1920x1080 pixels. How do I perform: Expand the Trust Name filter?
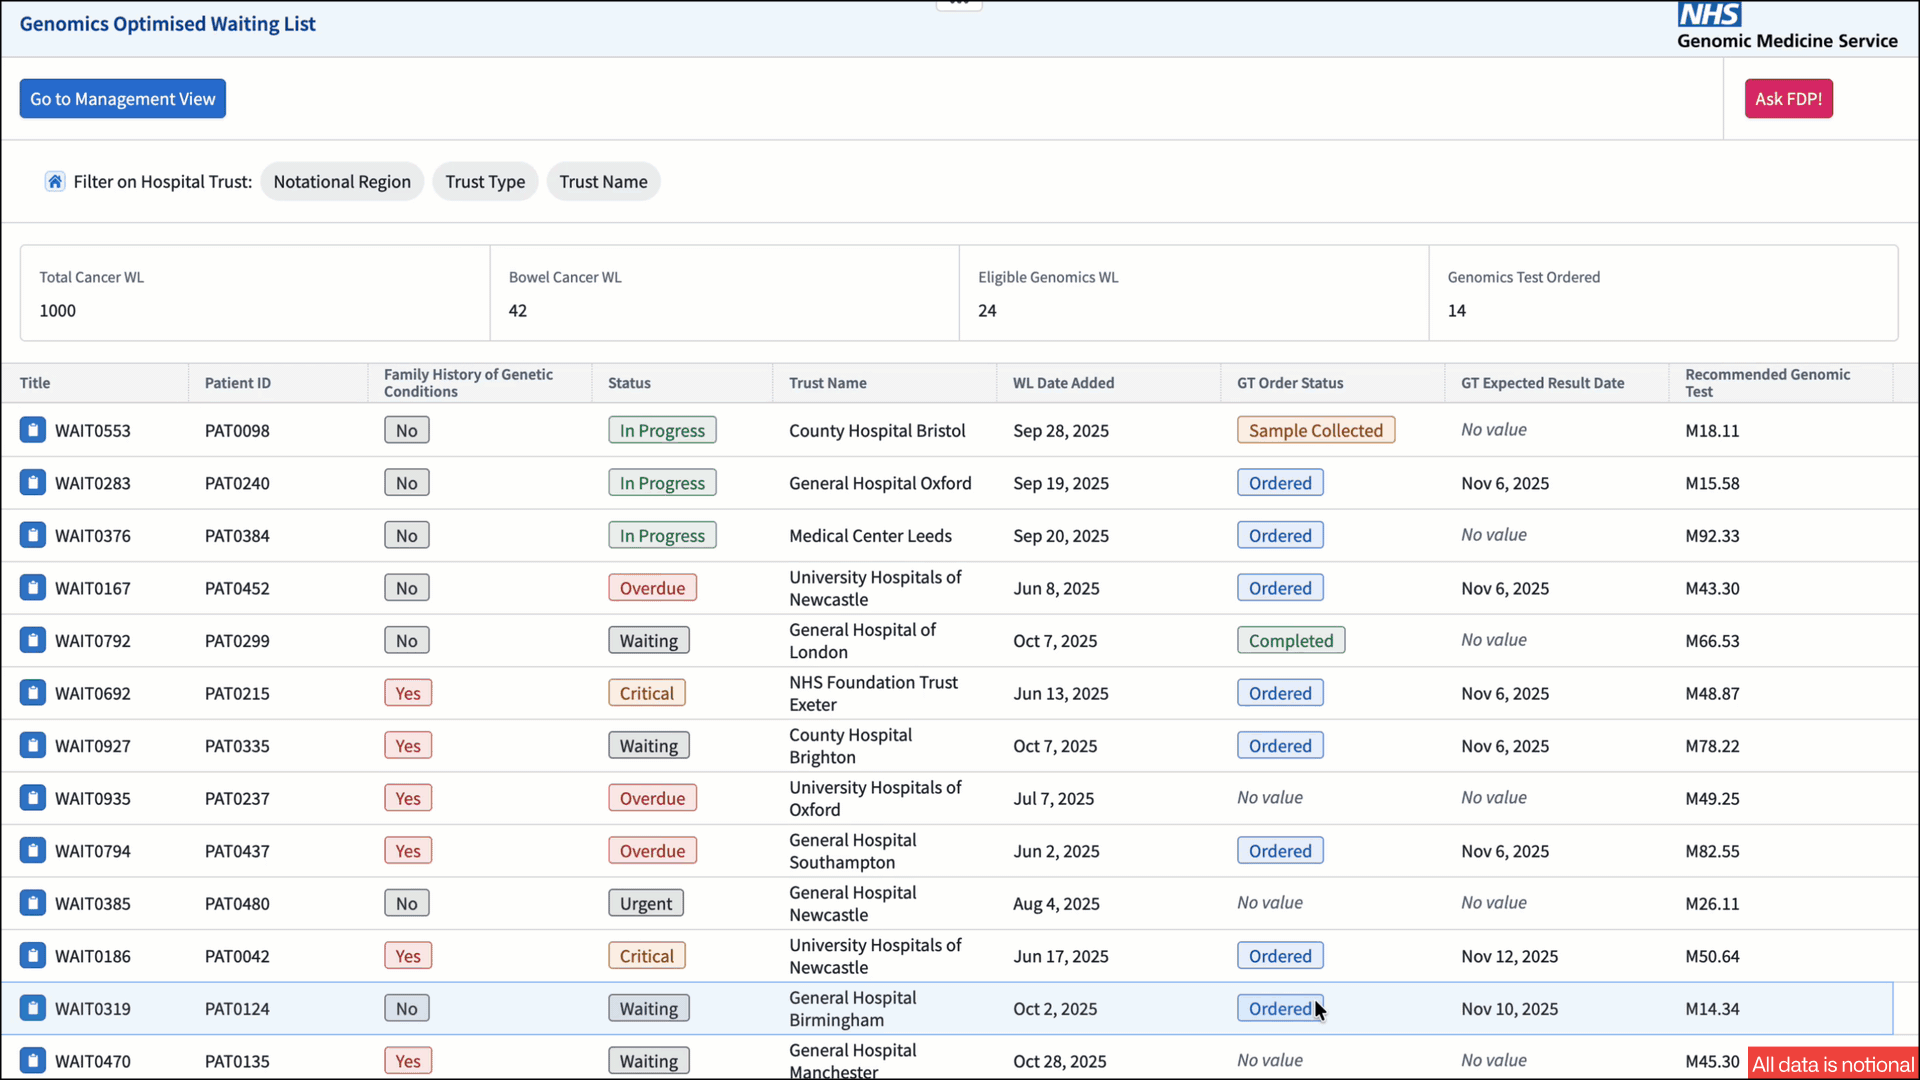pos(603,181)
